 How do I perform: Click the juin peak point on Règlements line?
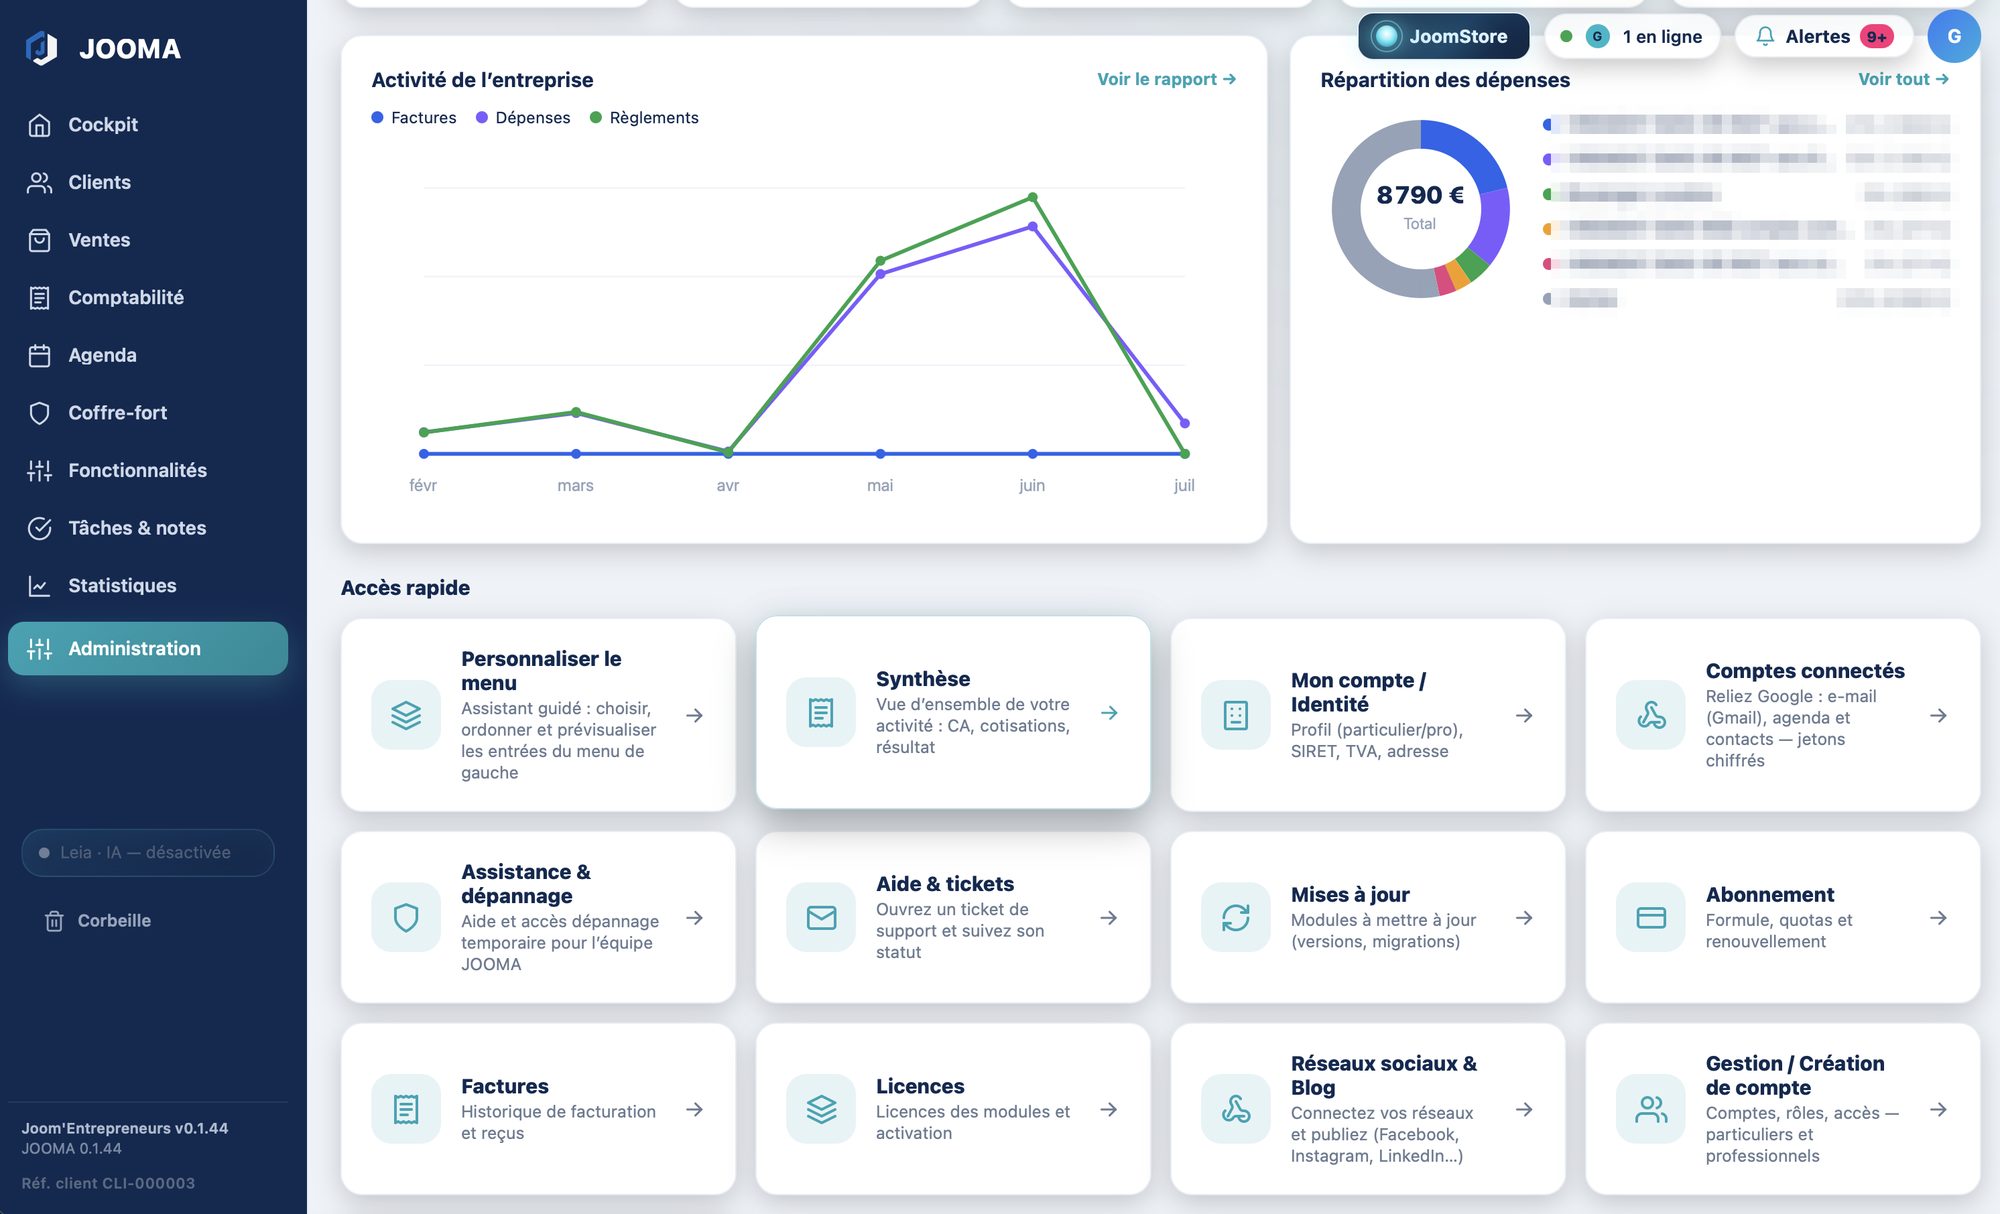[x=1032, y=197]
